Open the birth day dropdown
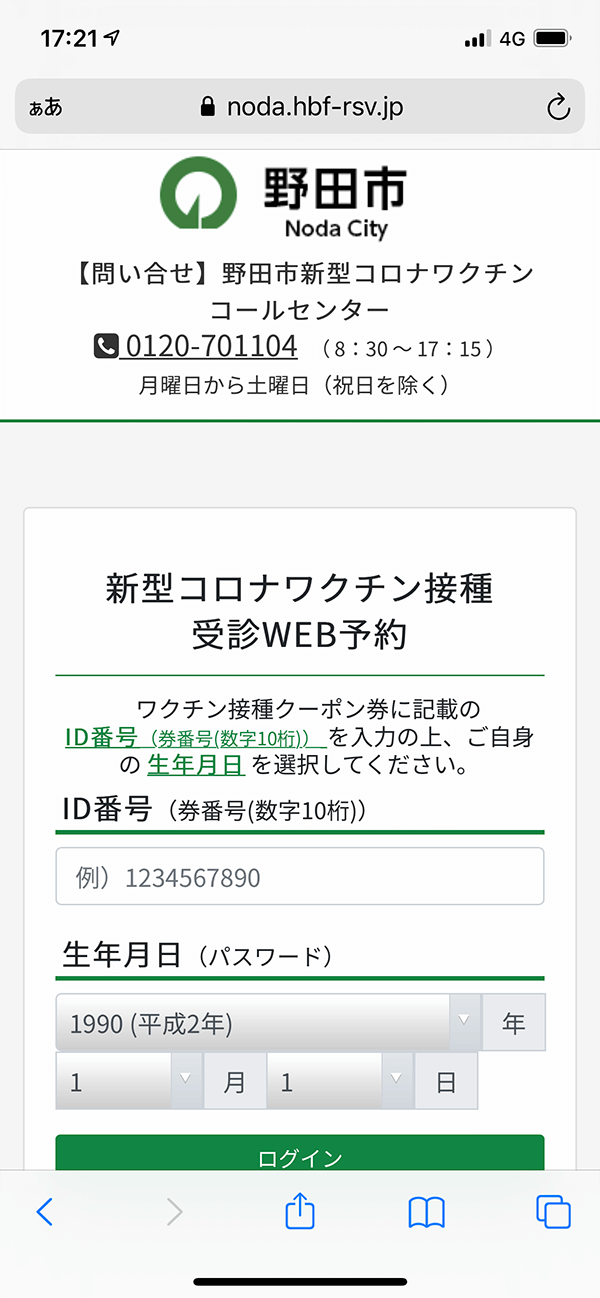This screenshot has width=600, height=1298. (x=340, y=1081)
